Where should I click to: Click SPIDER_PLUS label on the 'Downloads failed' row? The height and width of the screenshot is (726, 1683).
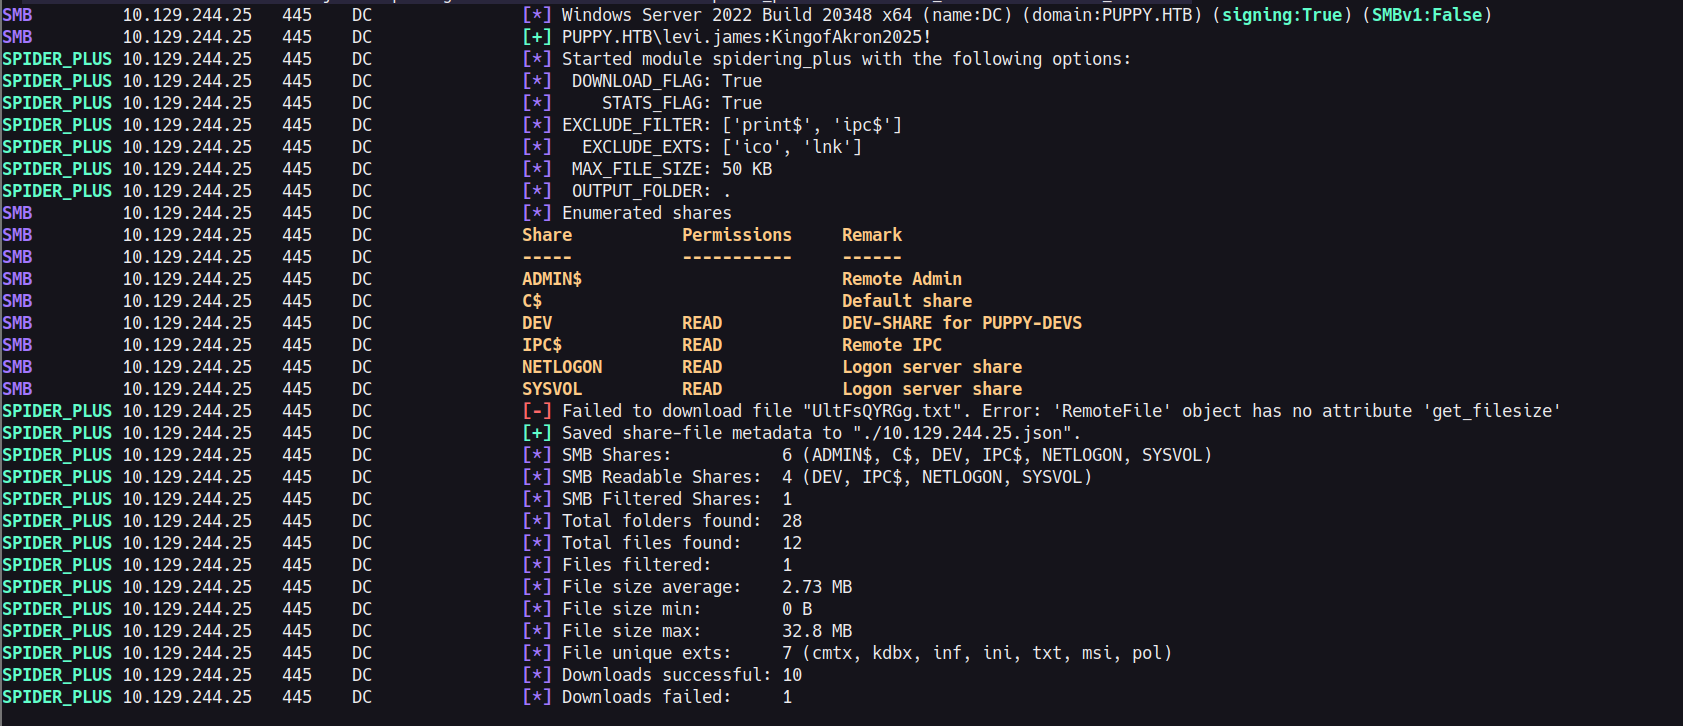click(x=57, y=697)
